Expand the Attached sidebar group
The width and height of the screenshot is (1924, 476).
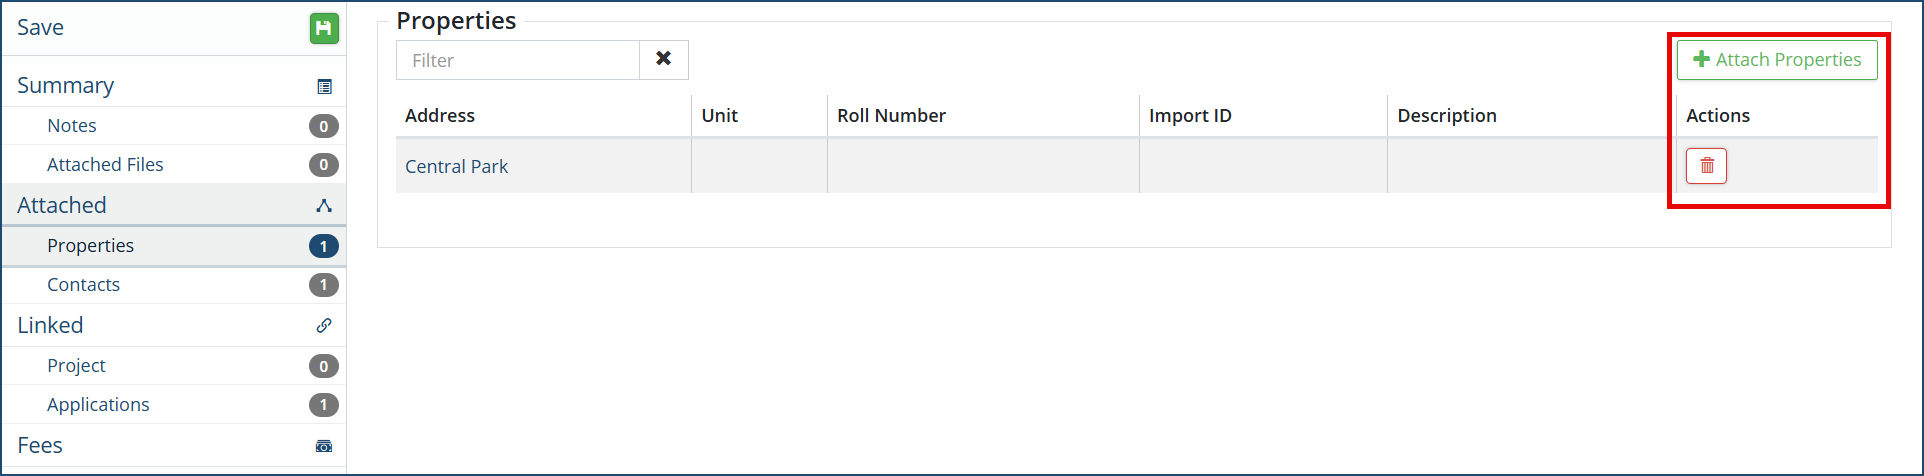pyautogui.click(x=62, y=206)
